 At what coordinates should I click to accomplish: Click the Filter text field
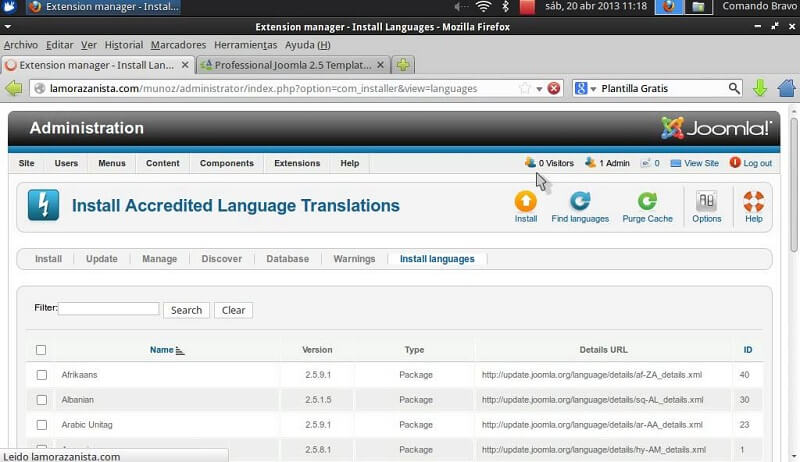pyautogui.click(x=109, y=309)
